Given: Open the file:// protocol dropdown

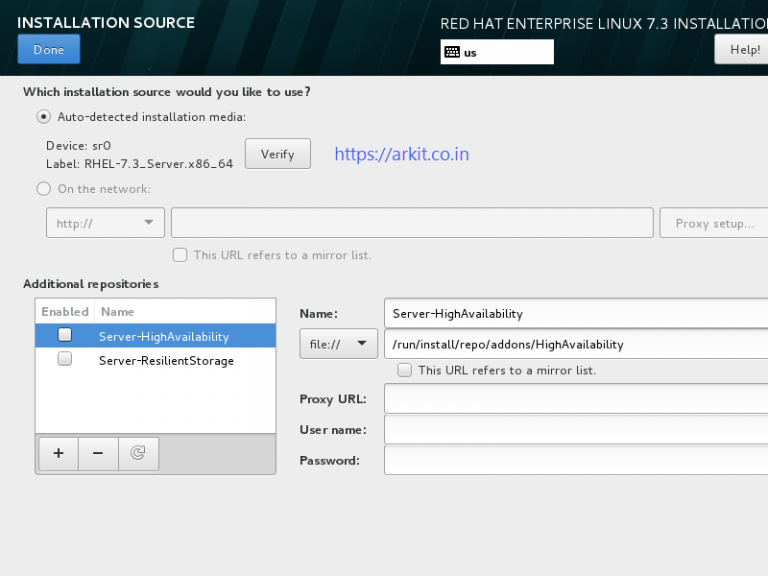Looking at the screenshot, I should (338, 344).
